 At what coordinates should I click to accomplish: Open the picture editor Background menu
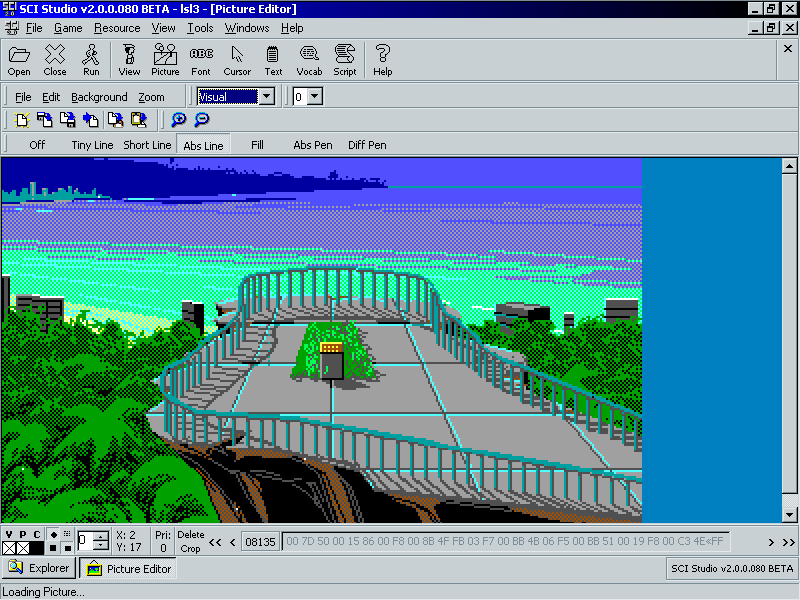[x=99, y=97]
